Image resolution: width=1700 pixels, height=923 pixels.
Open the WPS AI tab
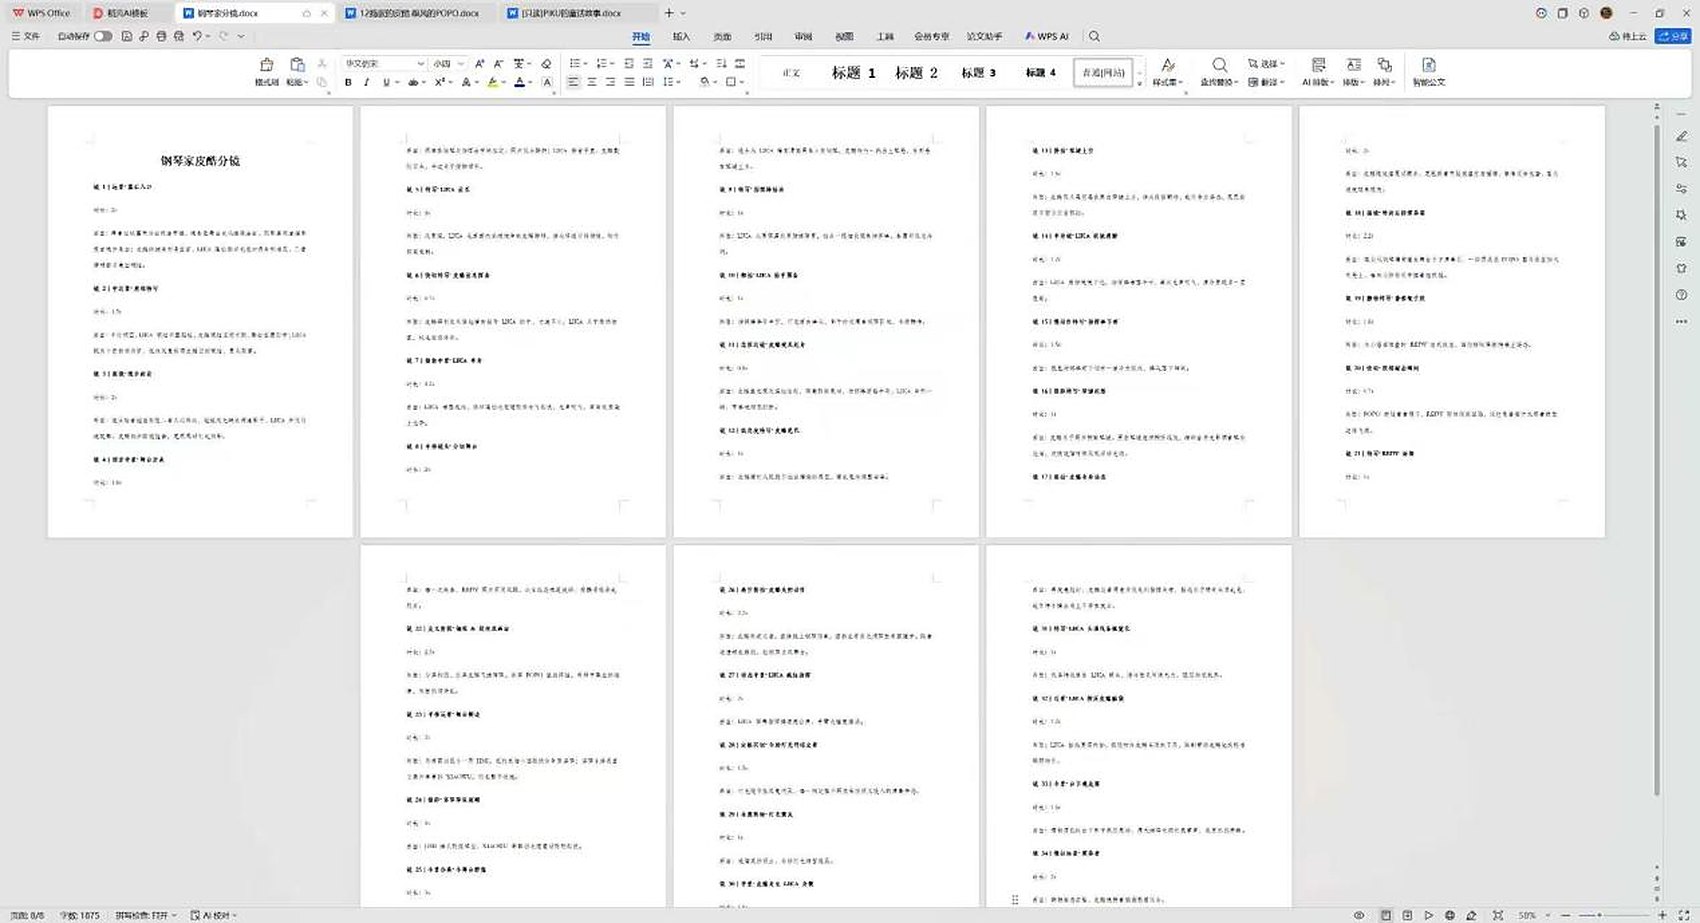1046,36
